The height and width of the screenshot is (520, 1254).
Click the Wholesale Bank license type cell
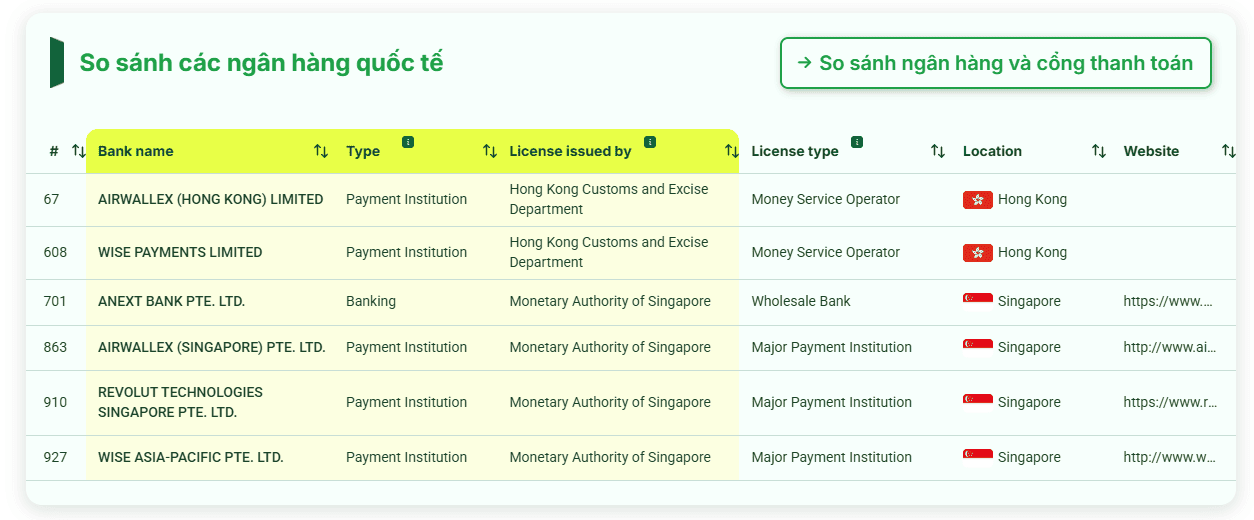tap(801, 301)
